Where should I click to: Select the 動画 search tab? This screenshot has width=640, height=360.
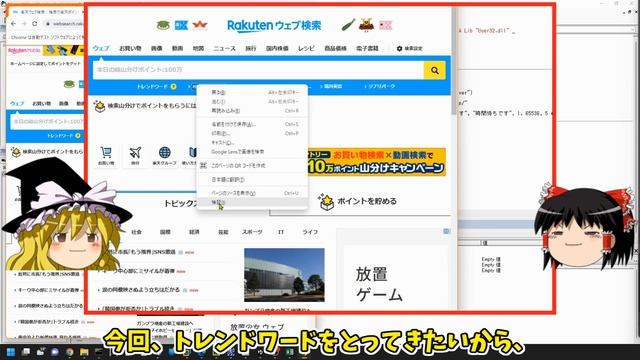pos(178,48)
